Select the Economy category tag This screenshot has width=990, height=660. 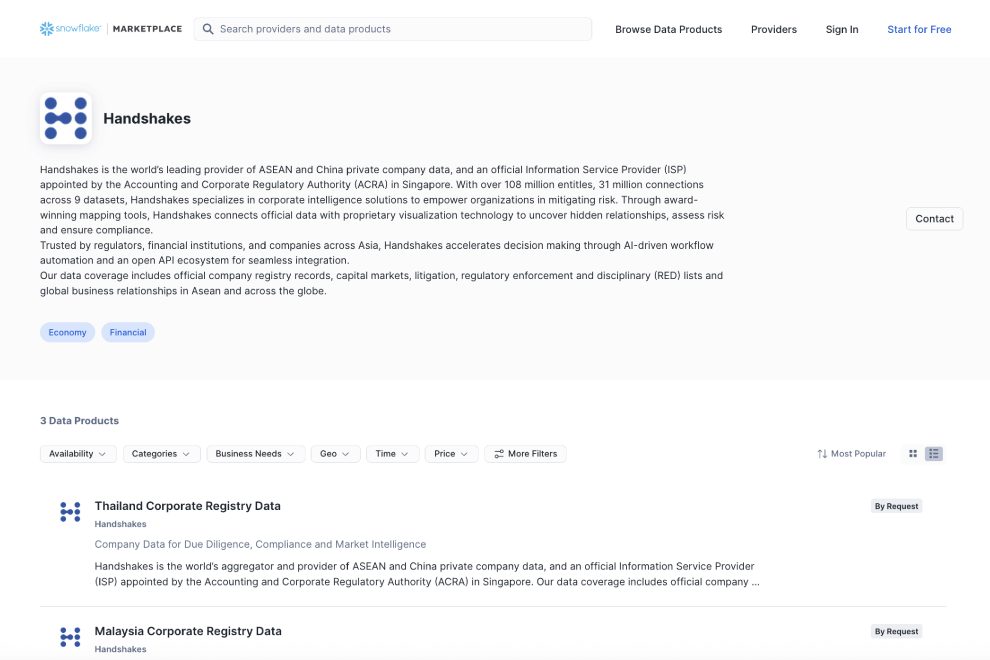tap(67, 332)
